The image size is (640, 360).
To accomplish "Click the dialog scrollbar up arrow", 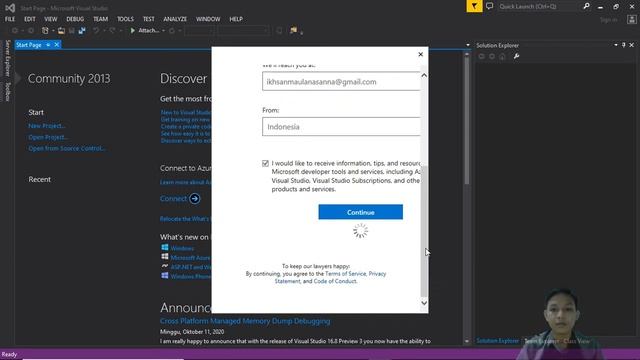I will [x=424, y=76].
